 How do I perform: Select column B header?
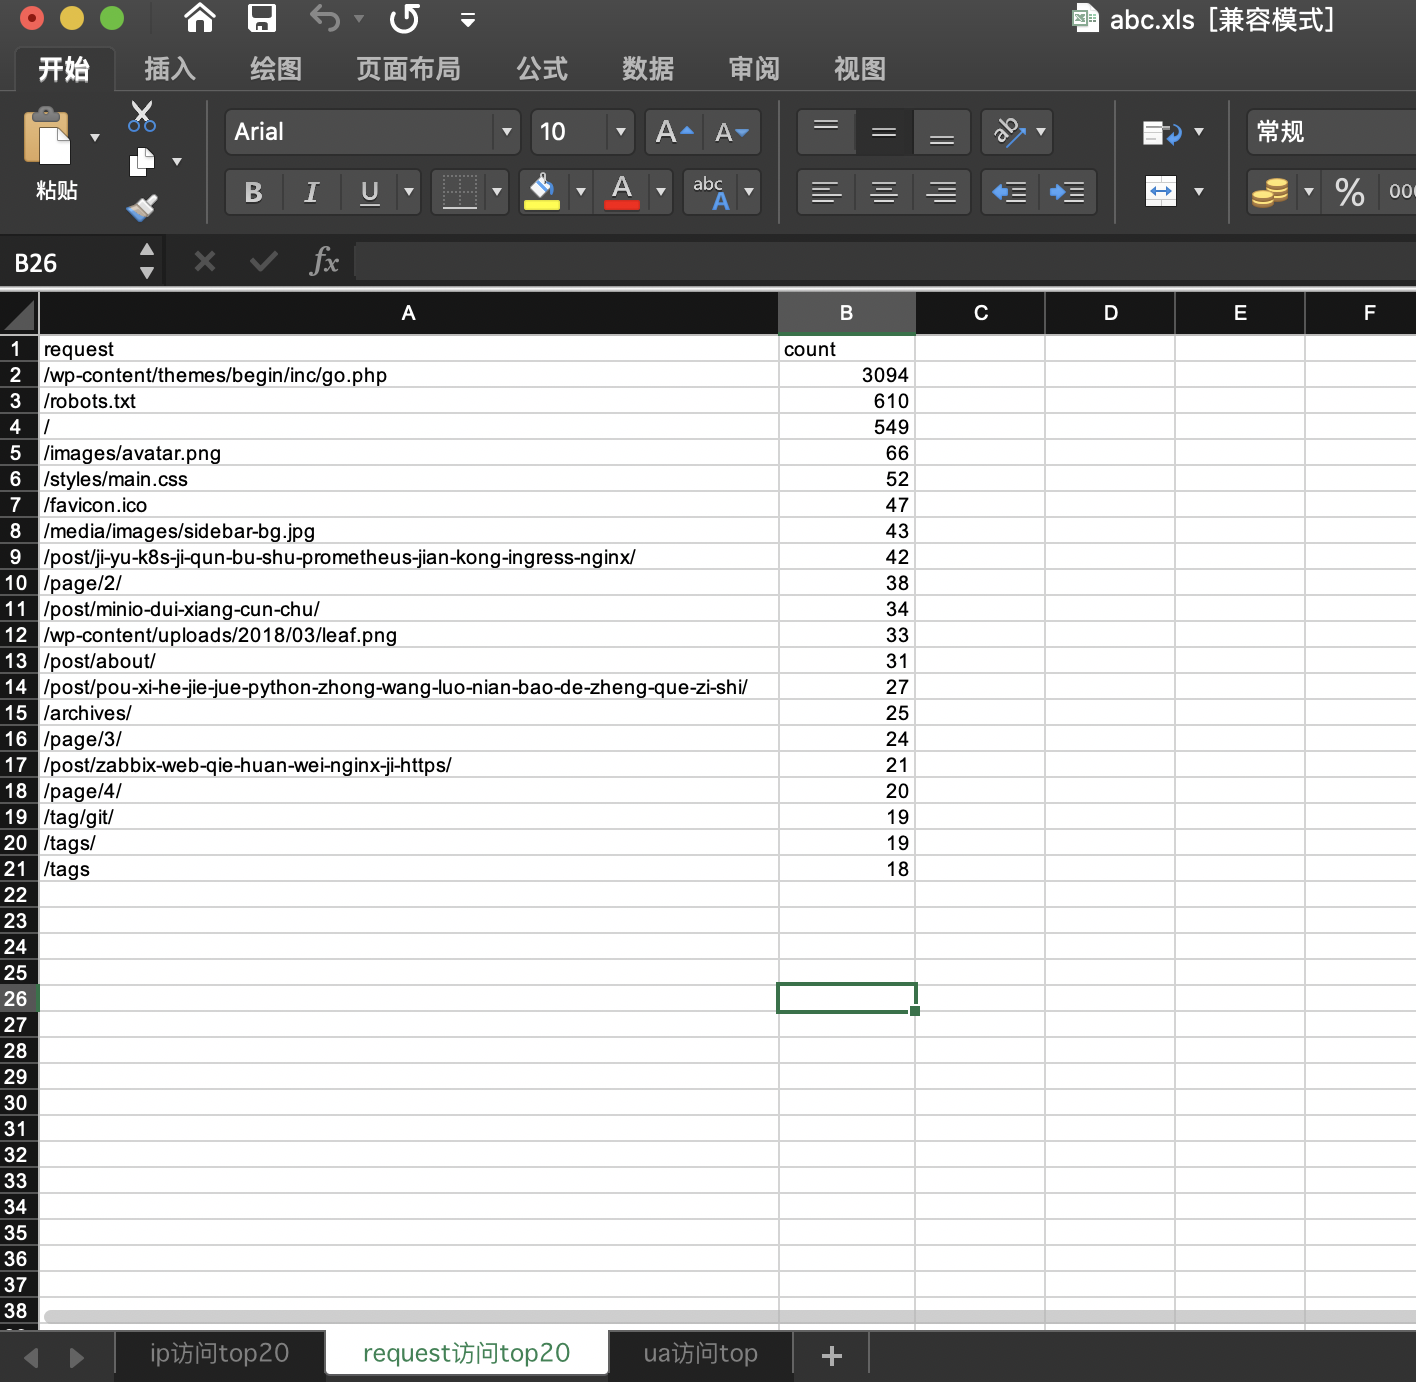[x=846, y=313]
